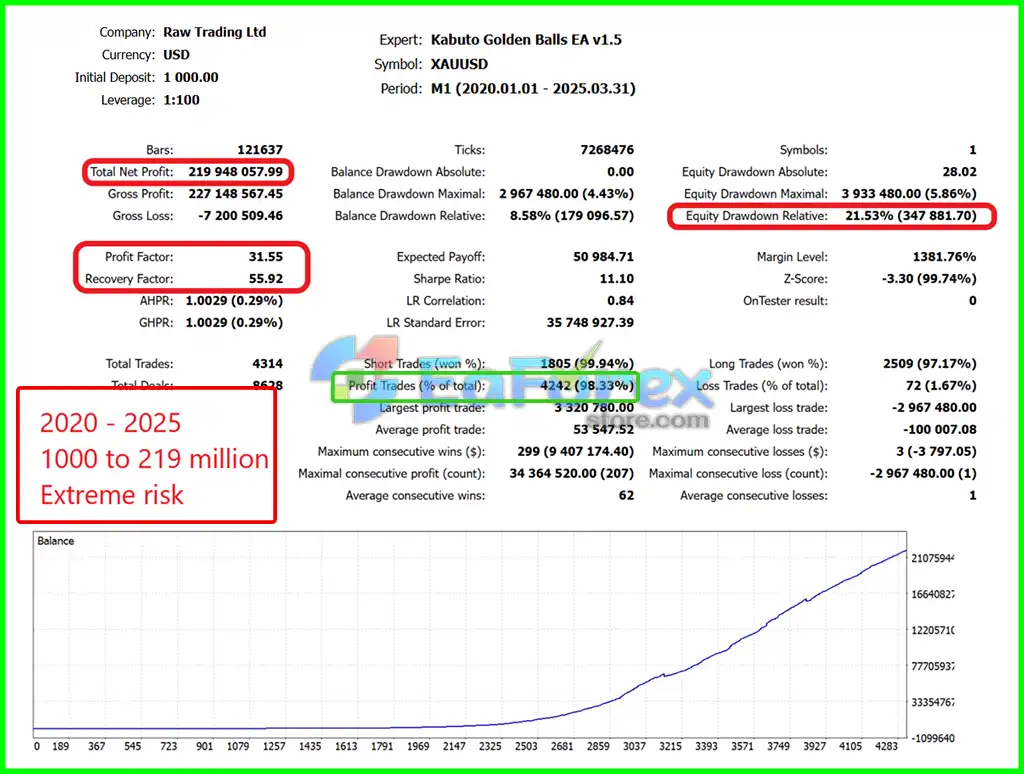This screenshot has height=774, width=1024.
Task: Click the total net profit "219 948 057.99"
Action: point(236,172)
